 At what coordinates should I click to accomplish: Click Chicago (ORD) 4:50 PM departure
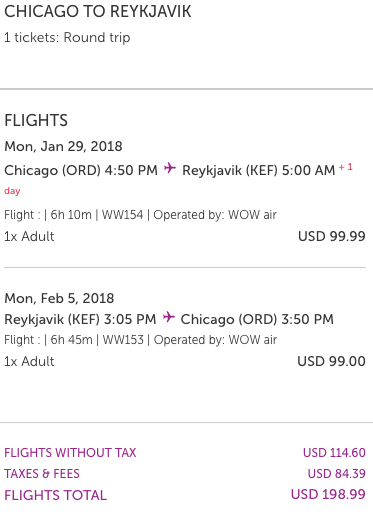click(x=81, y=170)
